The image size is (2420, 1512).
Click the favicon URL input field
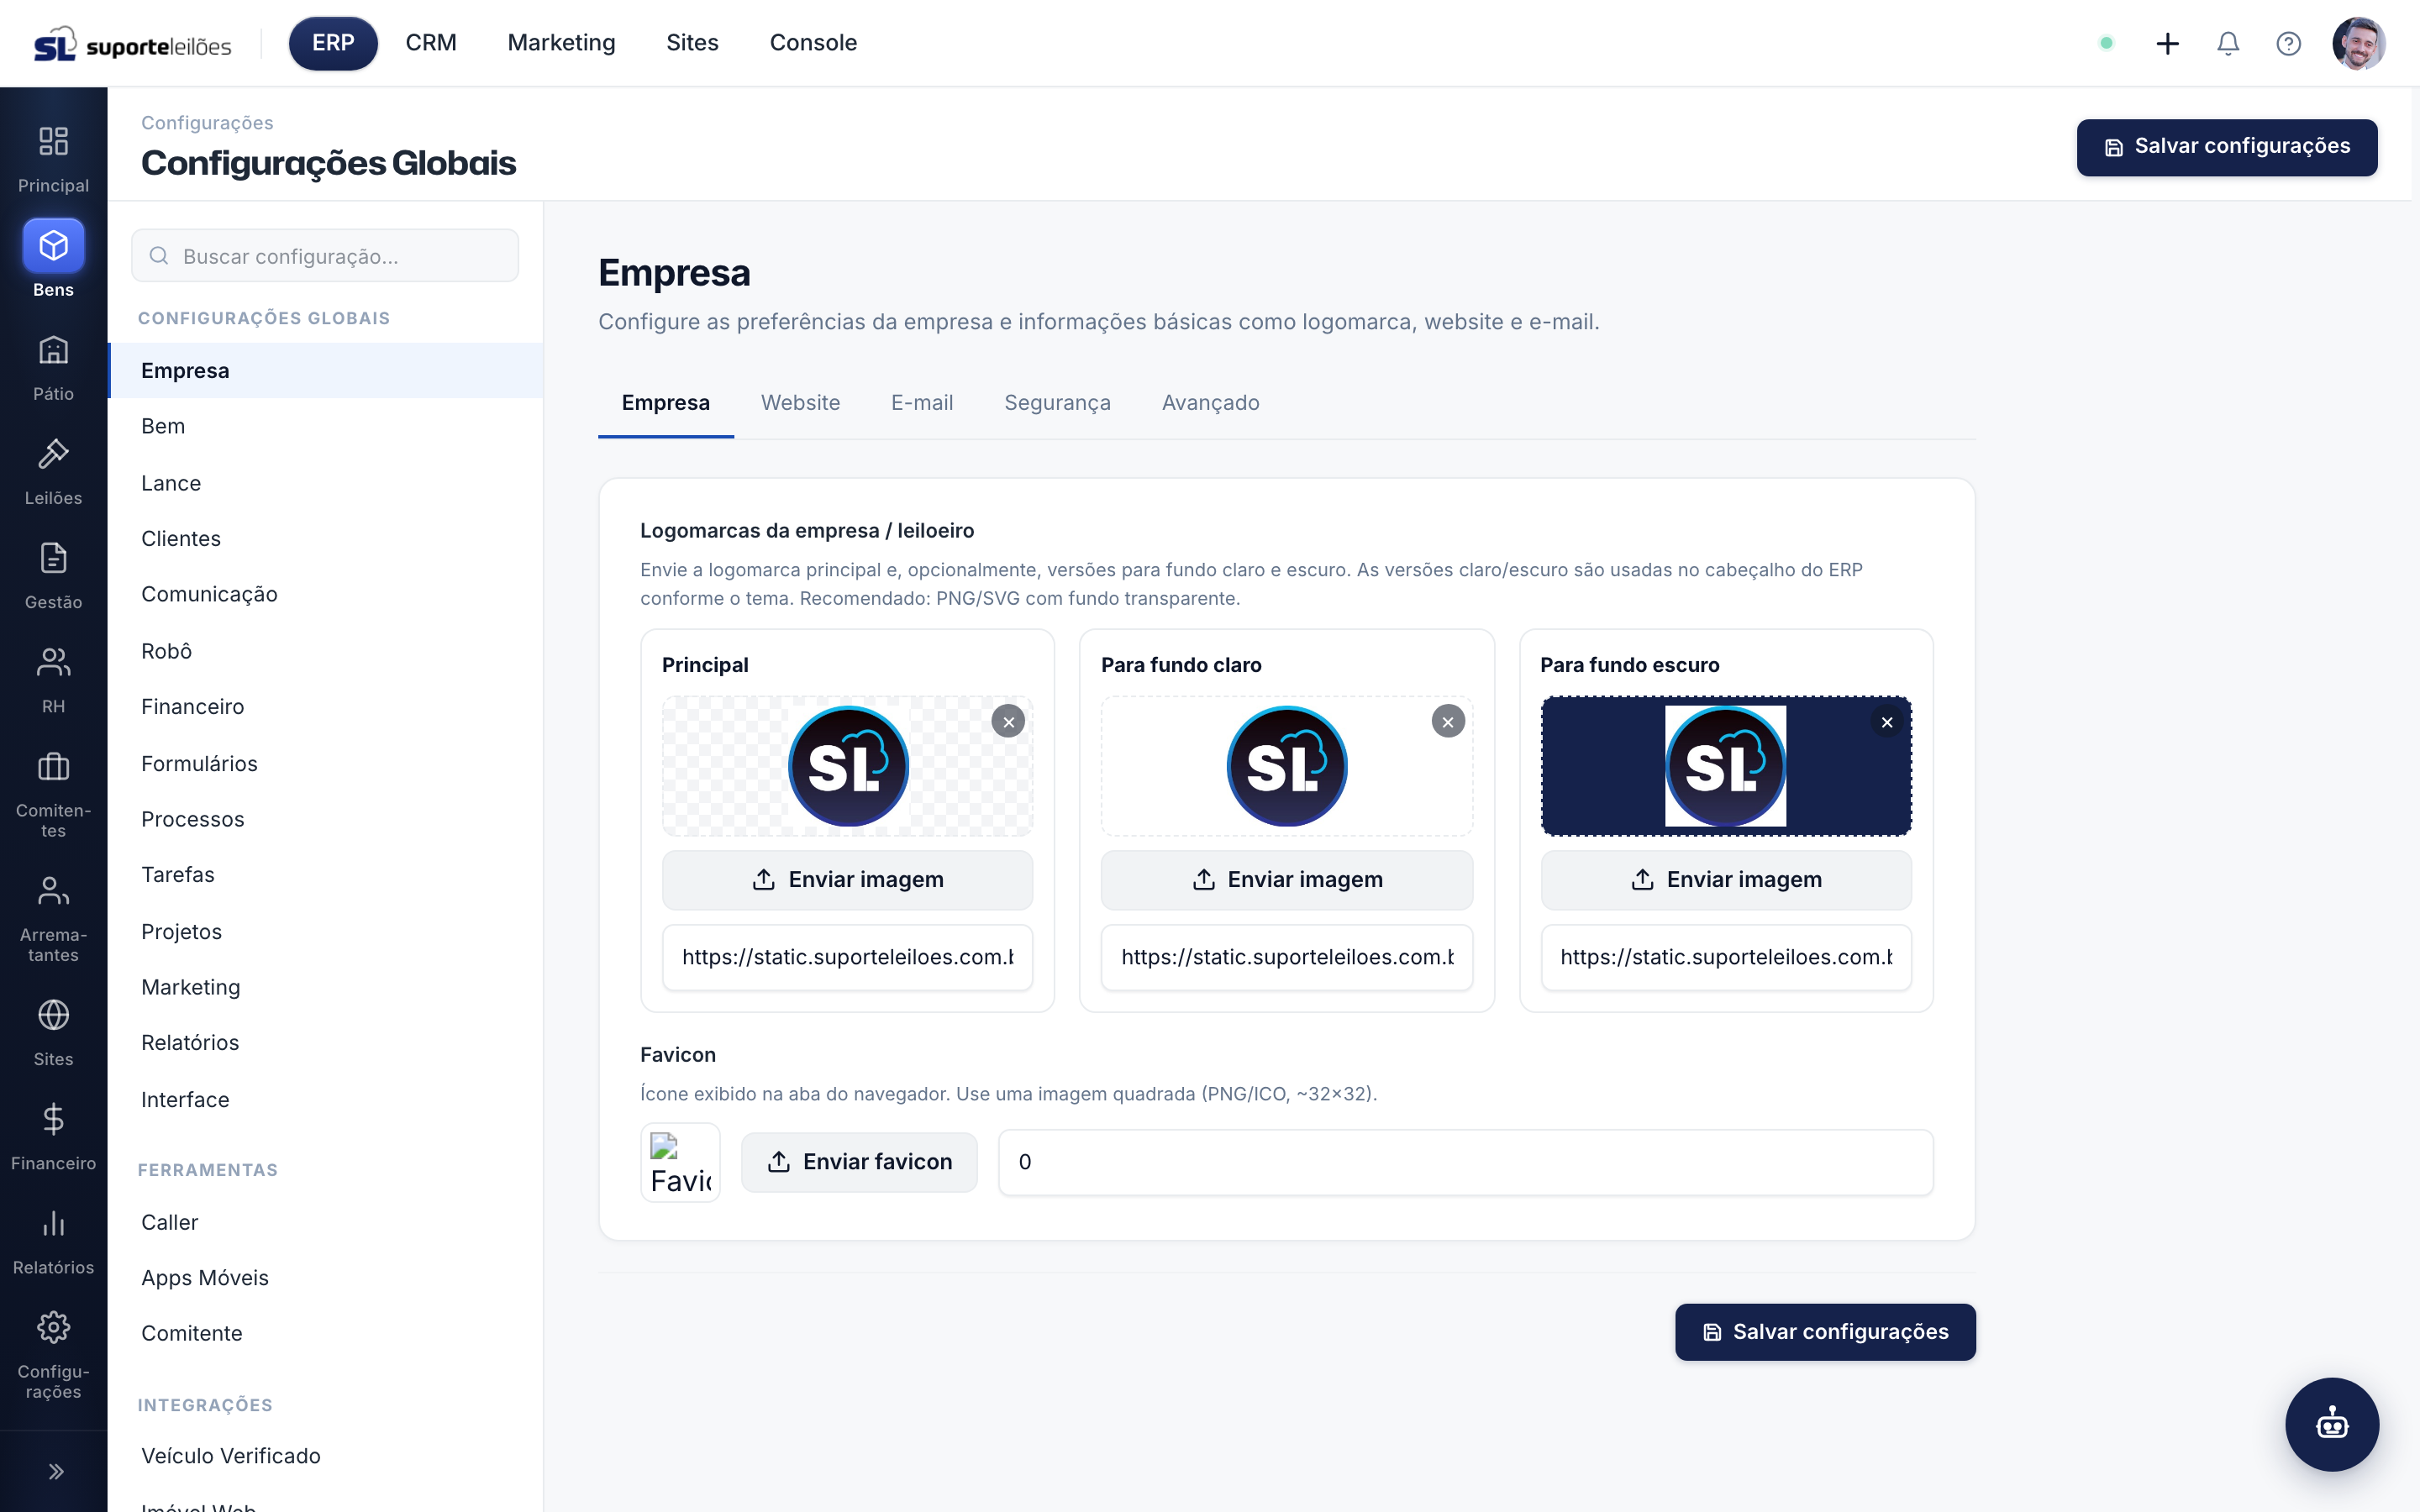[x=1465, y=1162]
